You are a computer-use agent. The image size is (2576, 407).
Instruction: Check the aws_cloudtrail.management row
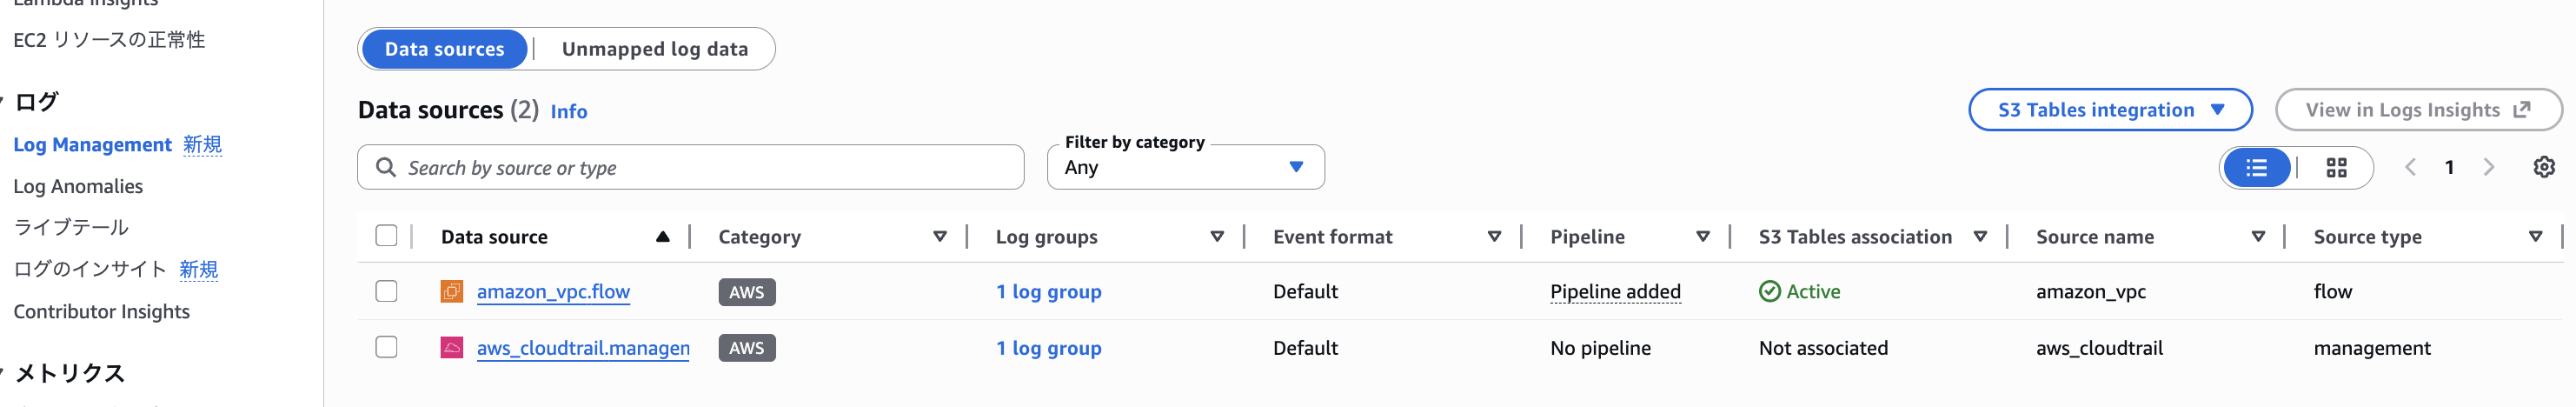click(x=386, y=347)
